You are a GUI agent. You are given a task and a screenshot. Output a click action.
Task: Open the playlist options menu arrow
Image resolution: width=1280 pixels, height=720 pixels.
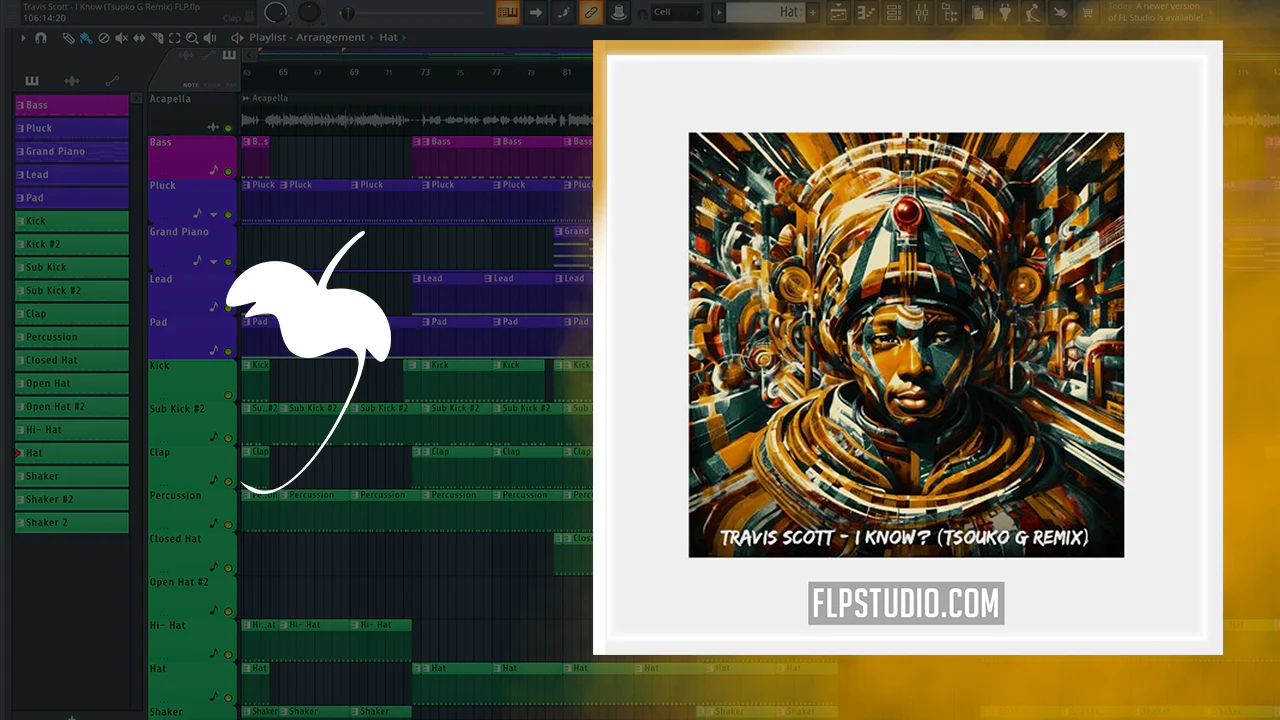pos(24,38)
